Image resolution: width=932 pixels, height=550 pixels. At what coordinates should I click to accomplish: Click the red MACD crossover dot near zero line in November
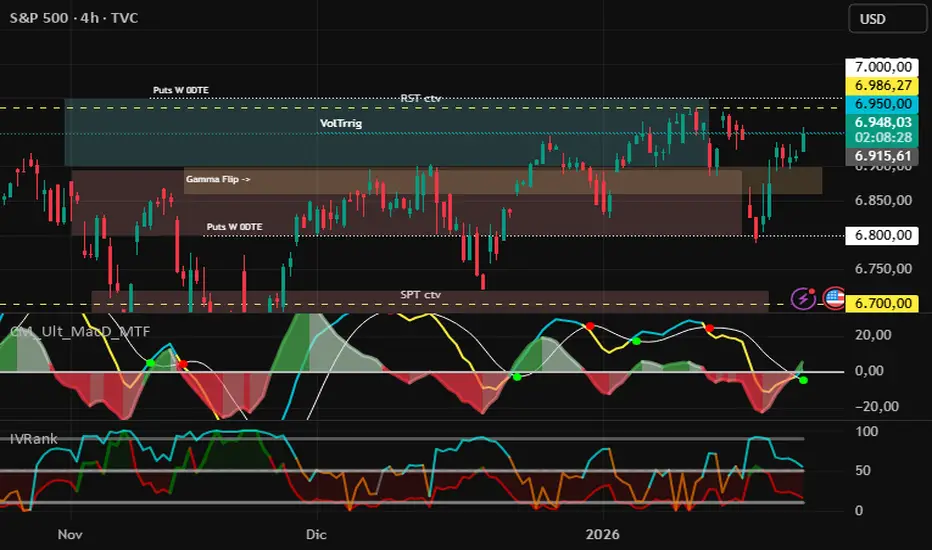182,364
